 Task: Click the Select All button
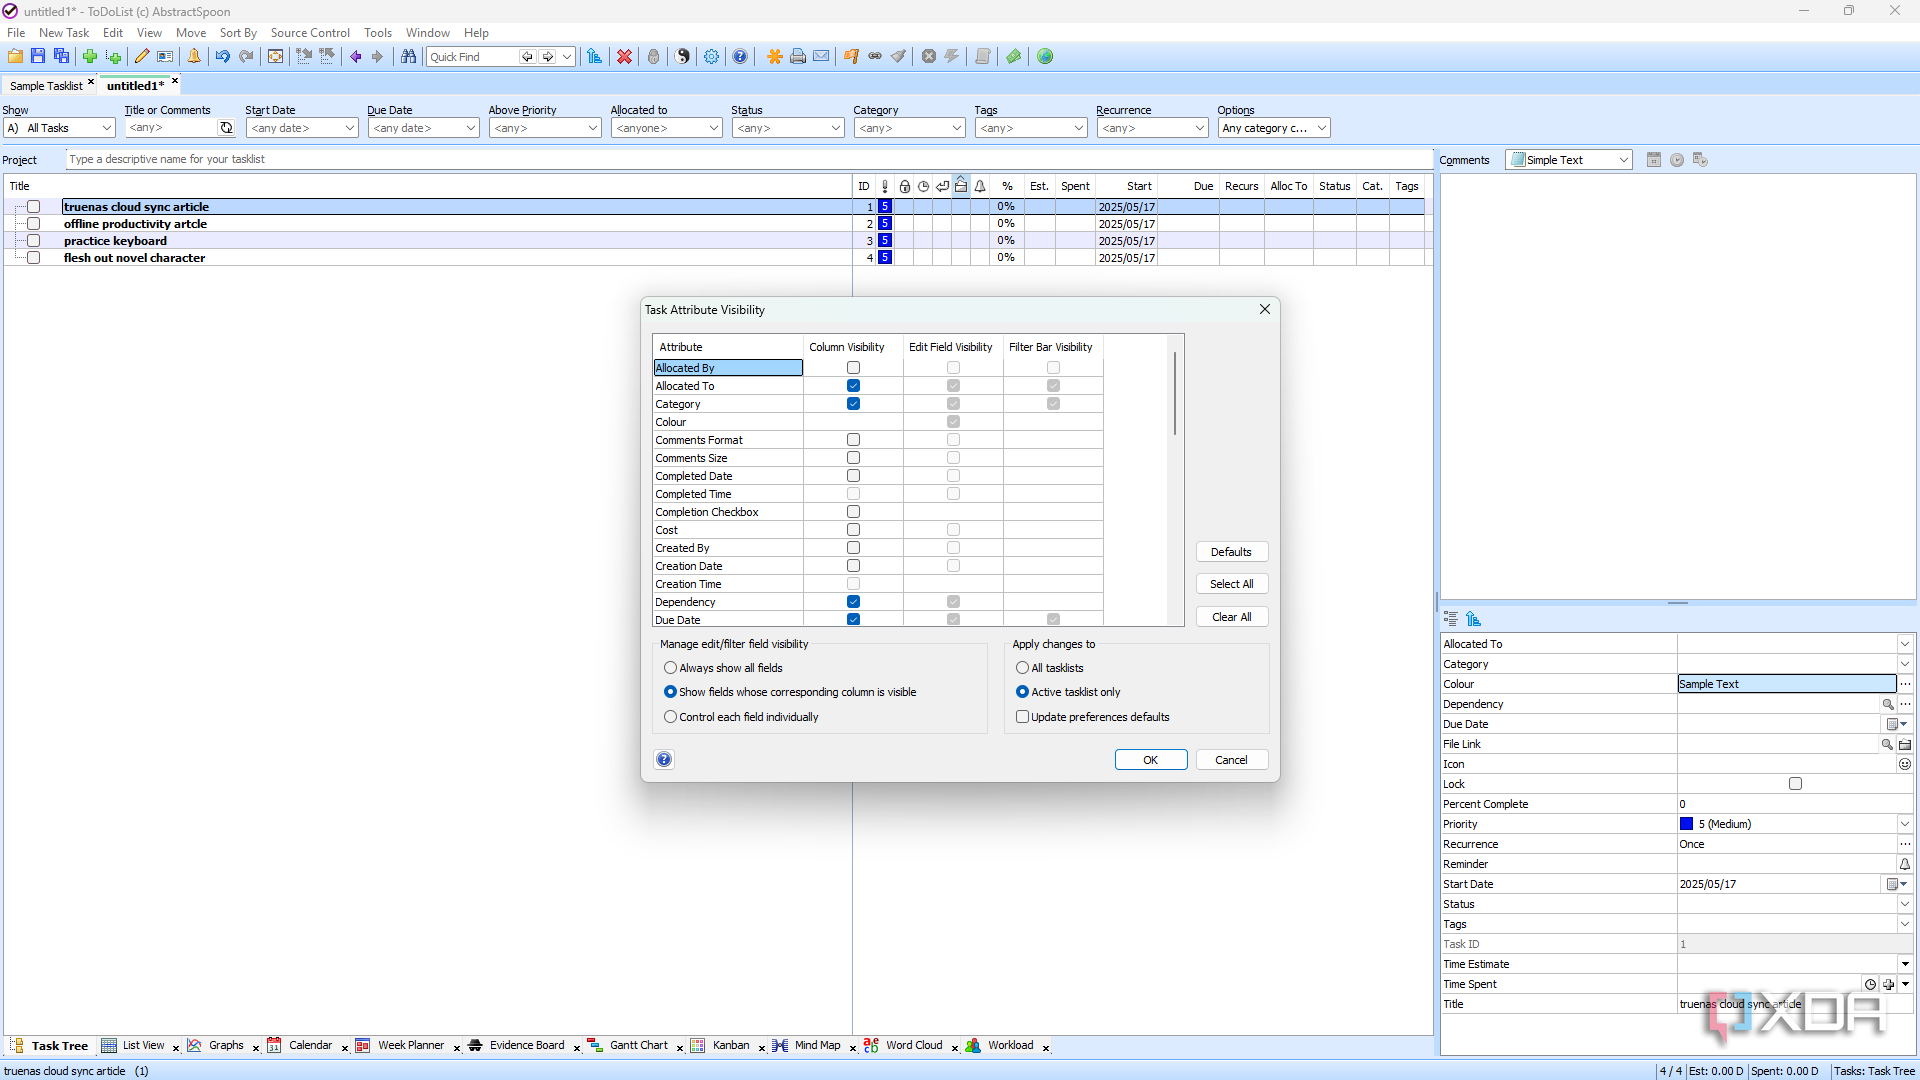[x=1232, y=584]
